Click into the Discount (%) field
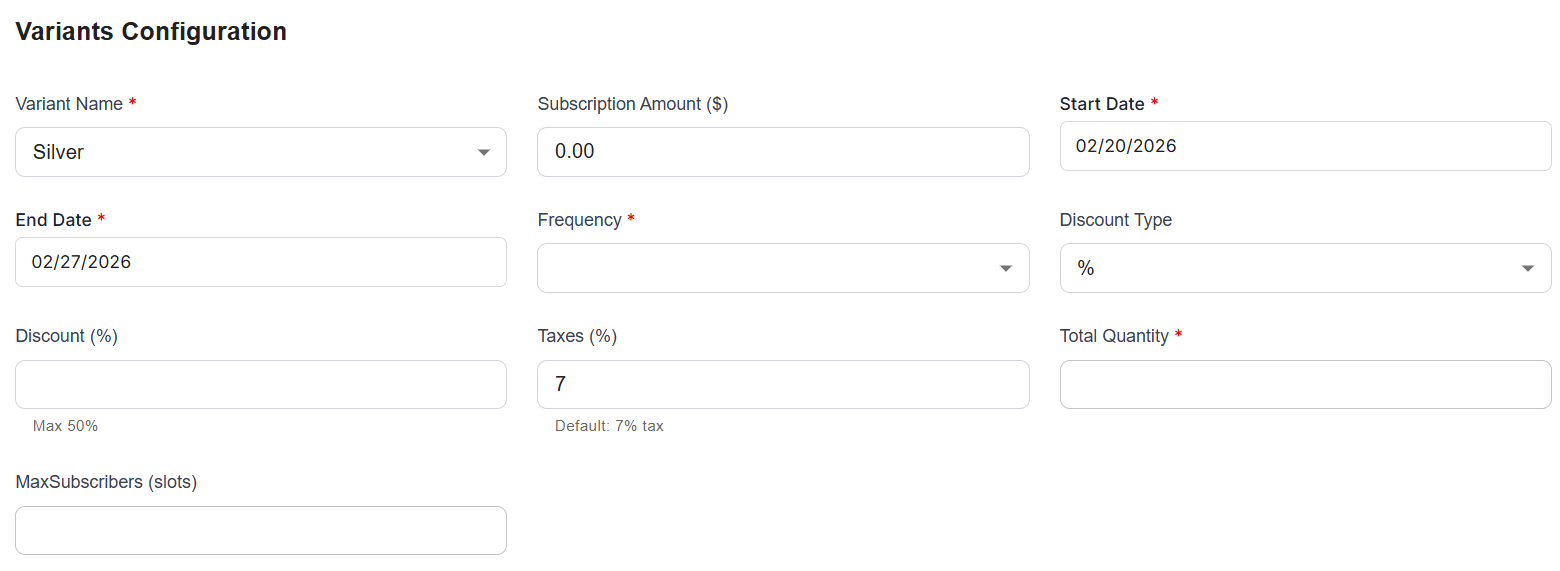The height and width of the screenshot is (571, 1560). coord(261,385)
